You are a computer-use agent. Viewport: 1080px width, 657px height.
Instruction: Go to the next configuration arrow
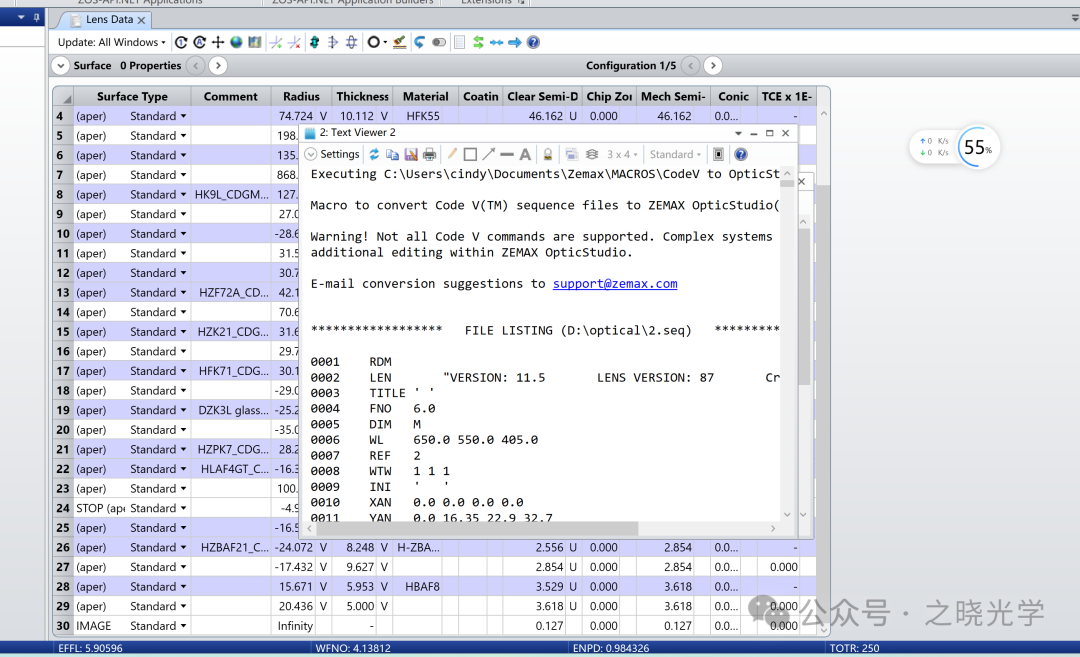tap(712, 66)
